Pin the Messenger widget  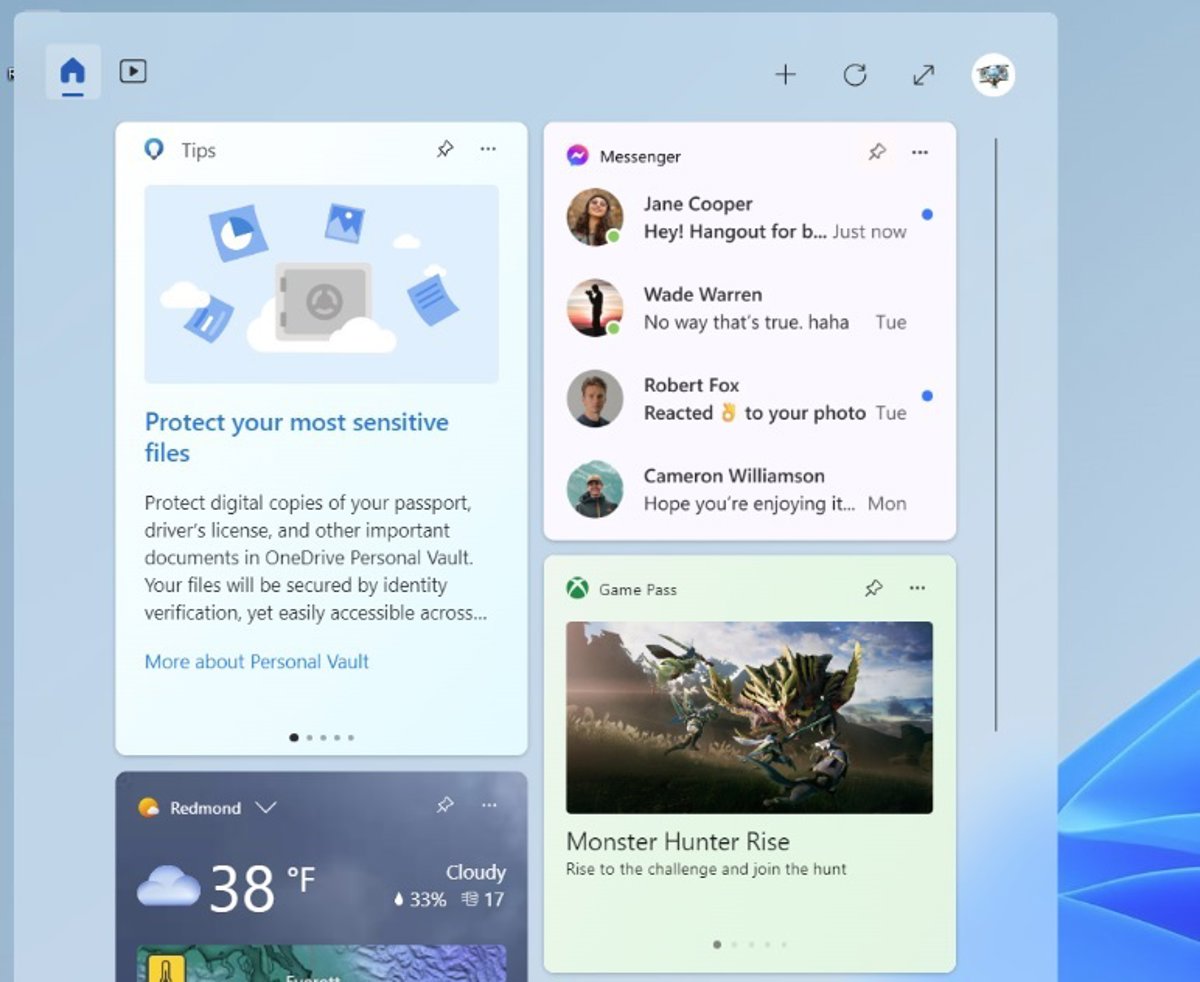(x=877, y=152)
